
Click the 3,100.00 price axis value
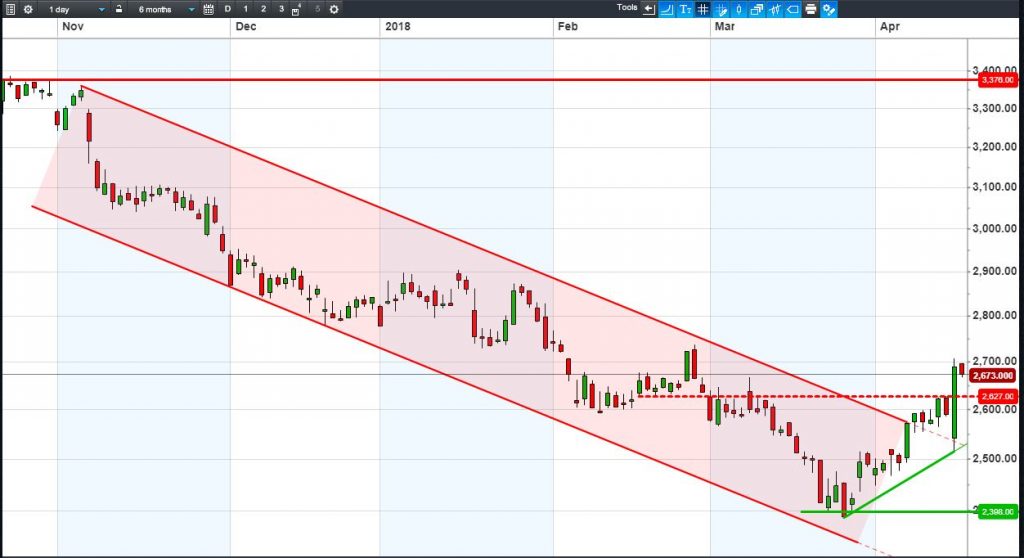pyautogui.click(x=994, y=187)
